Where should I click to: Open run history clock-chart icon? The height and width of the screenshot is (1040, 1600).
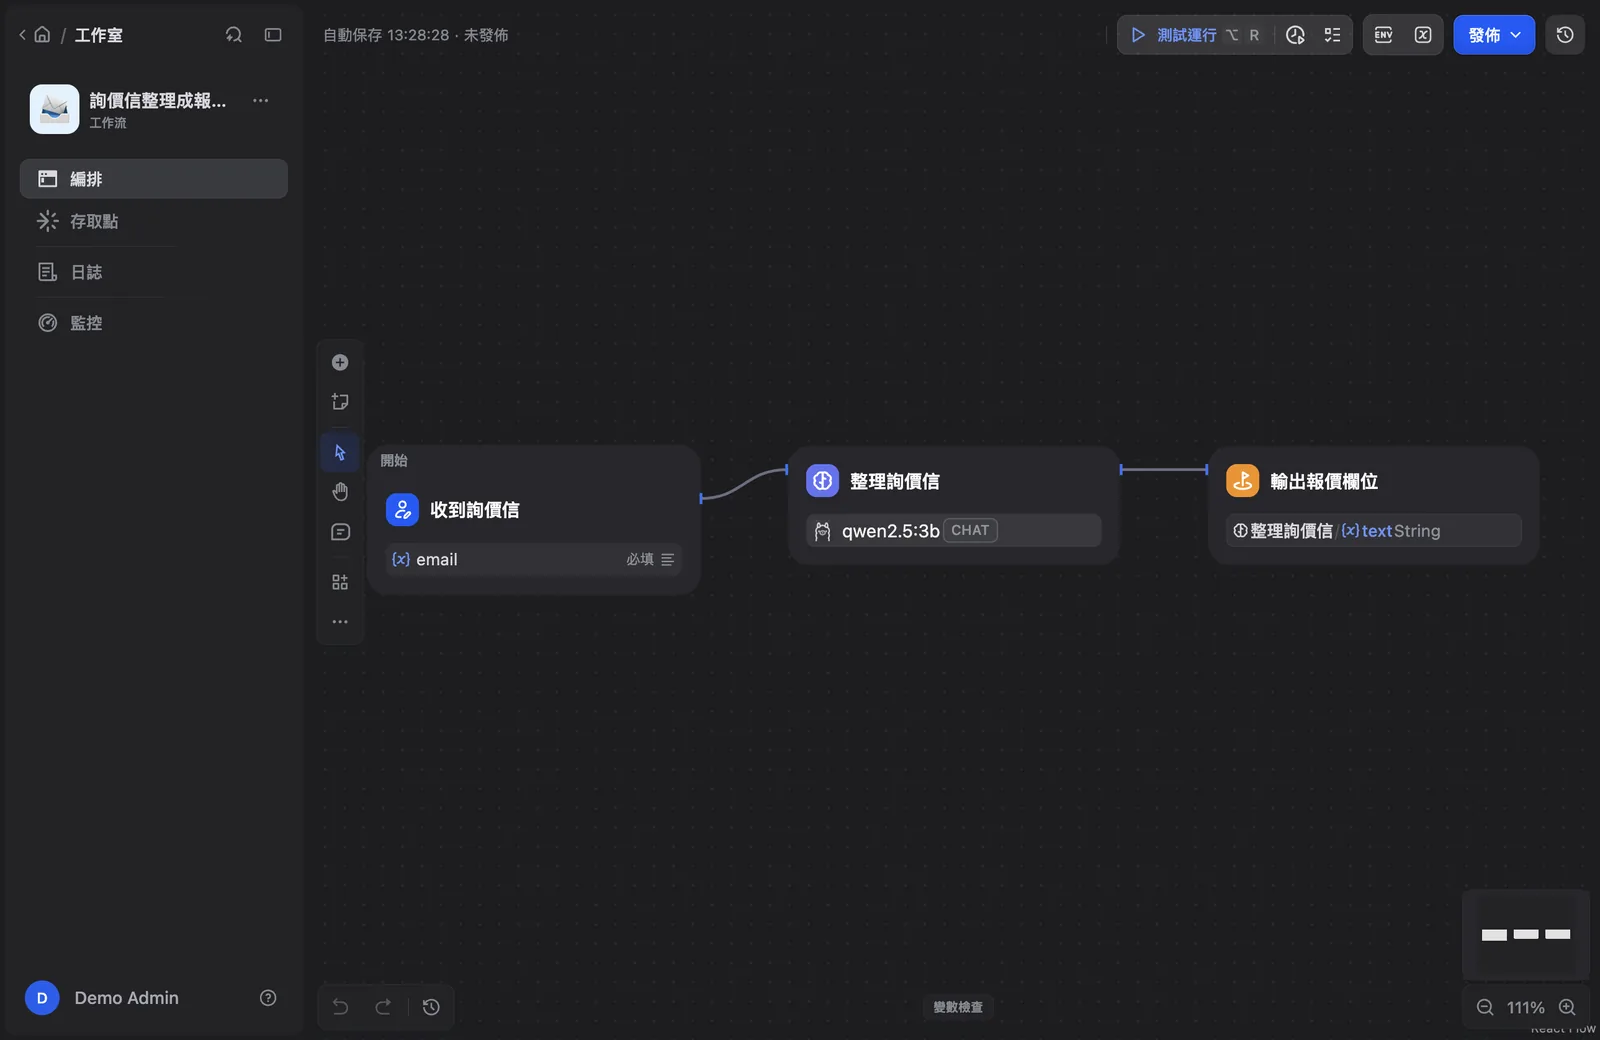point(1295,35)
